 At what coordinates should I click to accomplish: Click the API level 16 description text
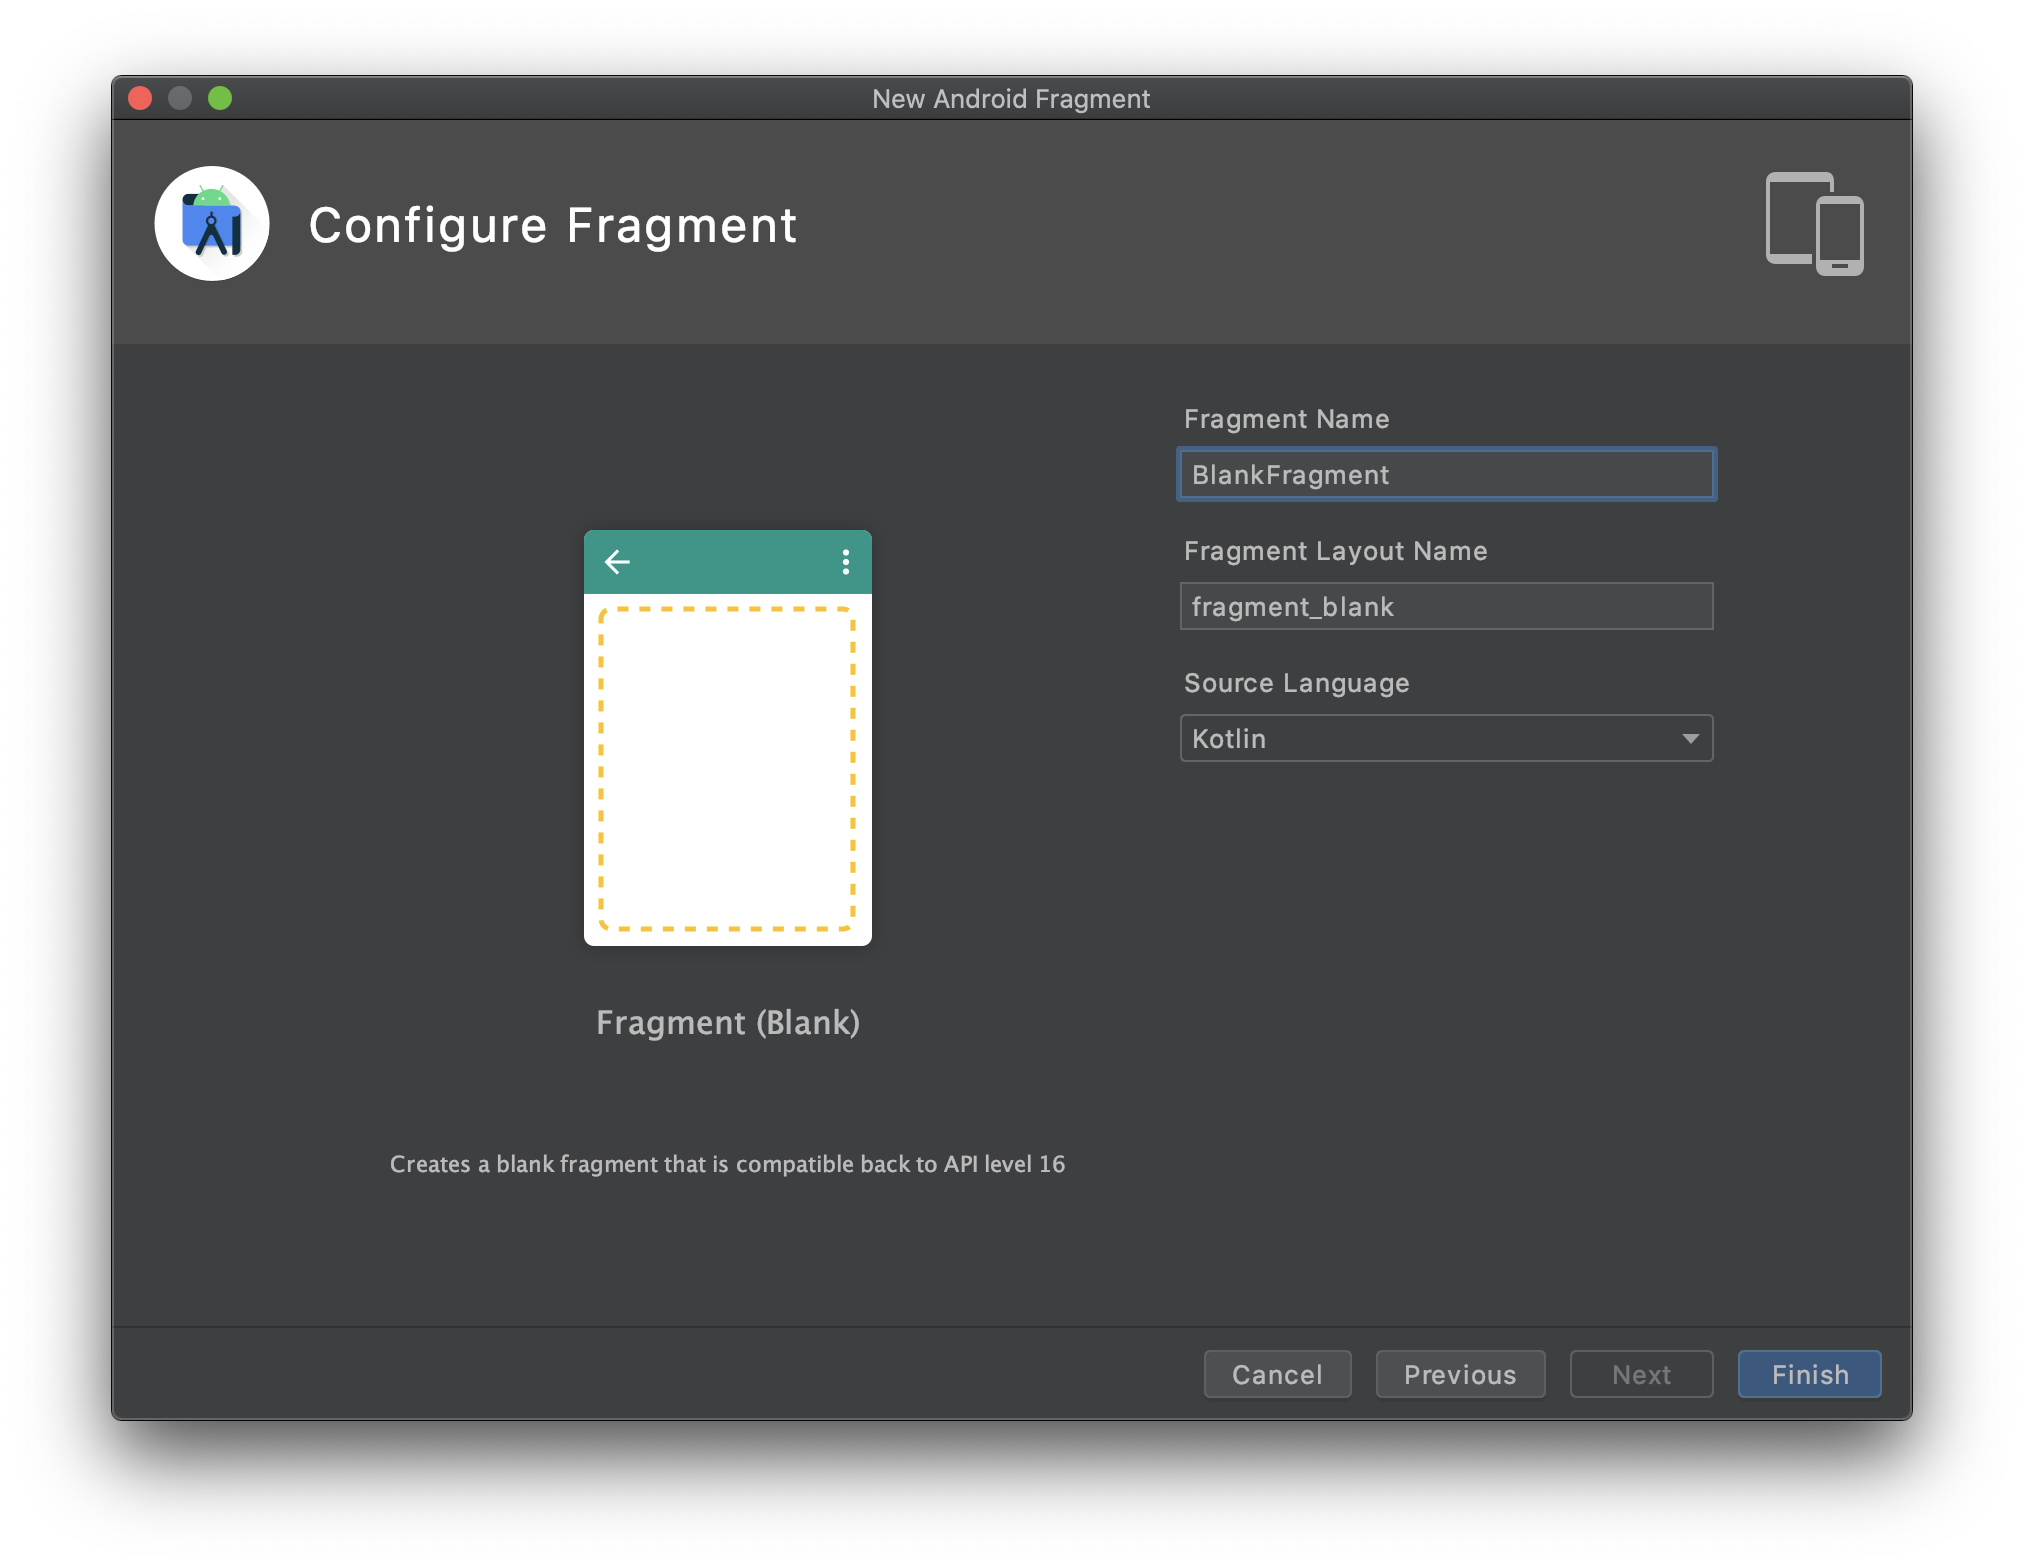pos(727,1164)
